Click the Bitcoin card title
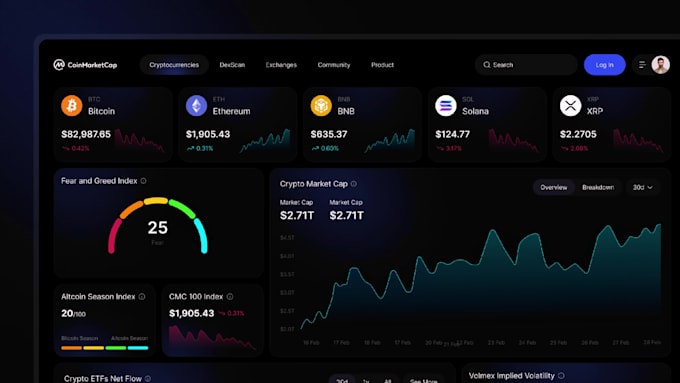Viewport: 680px width, 383px height. (x=101, y=111)
